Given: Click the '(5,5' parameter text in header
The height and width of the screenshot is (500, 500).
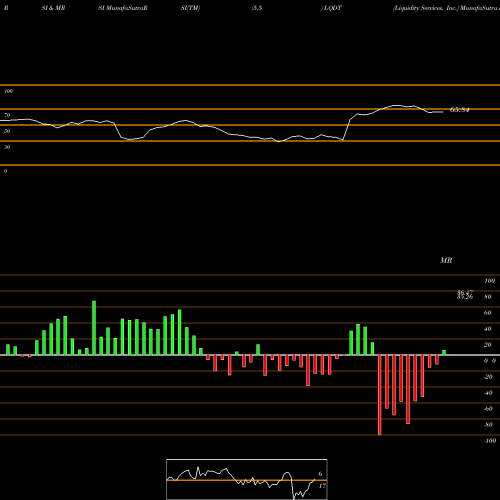Looking at the screenshot, I should tap(257, 8).
